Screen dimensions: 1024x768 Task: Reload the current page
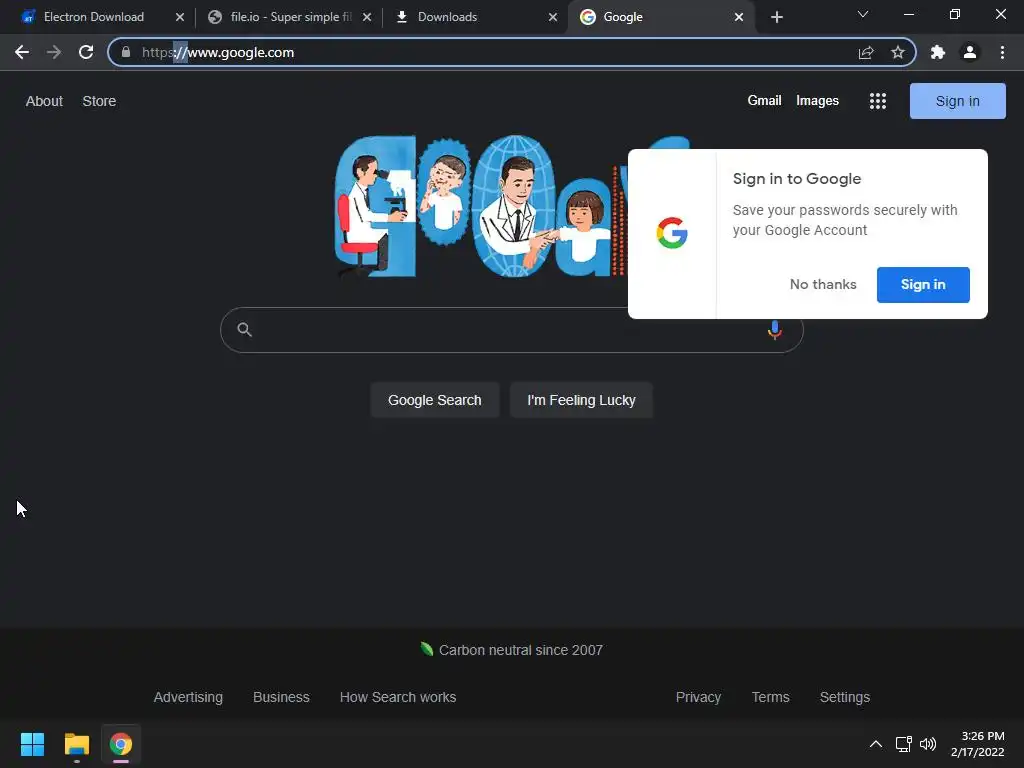86,52
